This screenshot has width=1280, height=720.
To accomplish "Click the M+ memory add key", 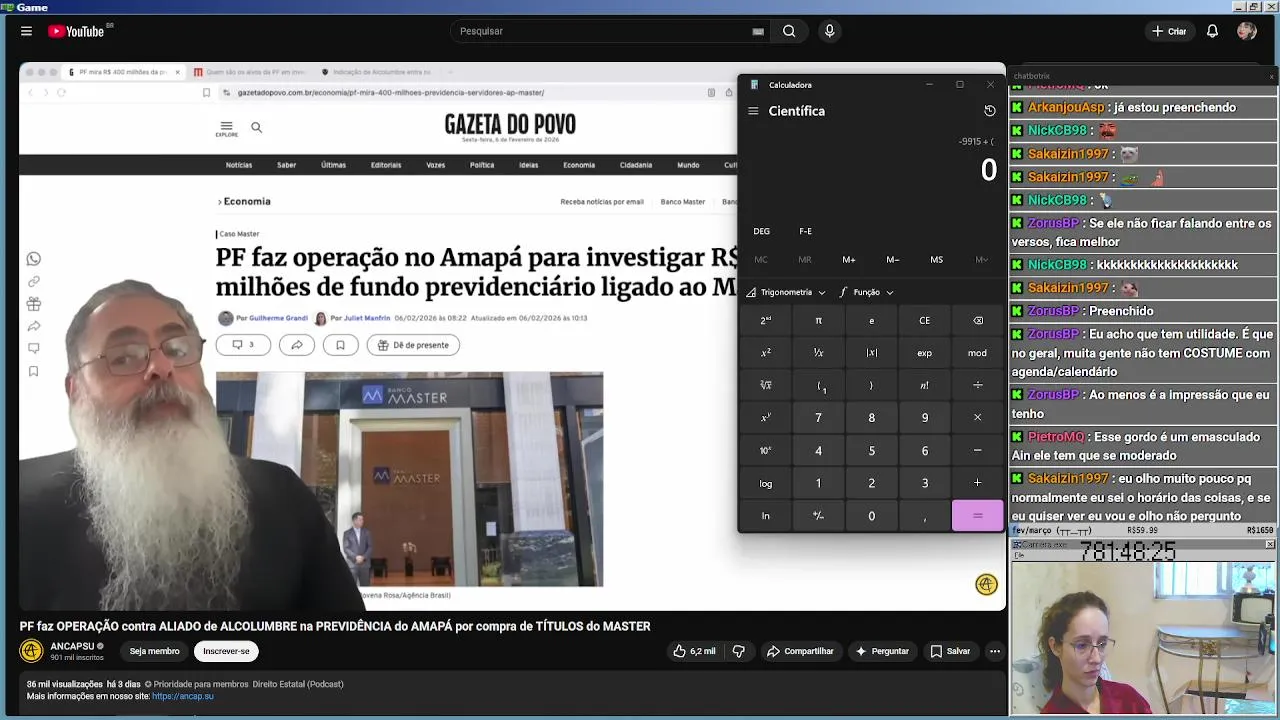I will [849, 259].
